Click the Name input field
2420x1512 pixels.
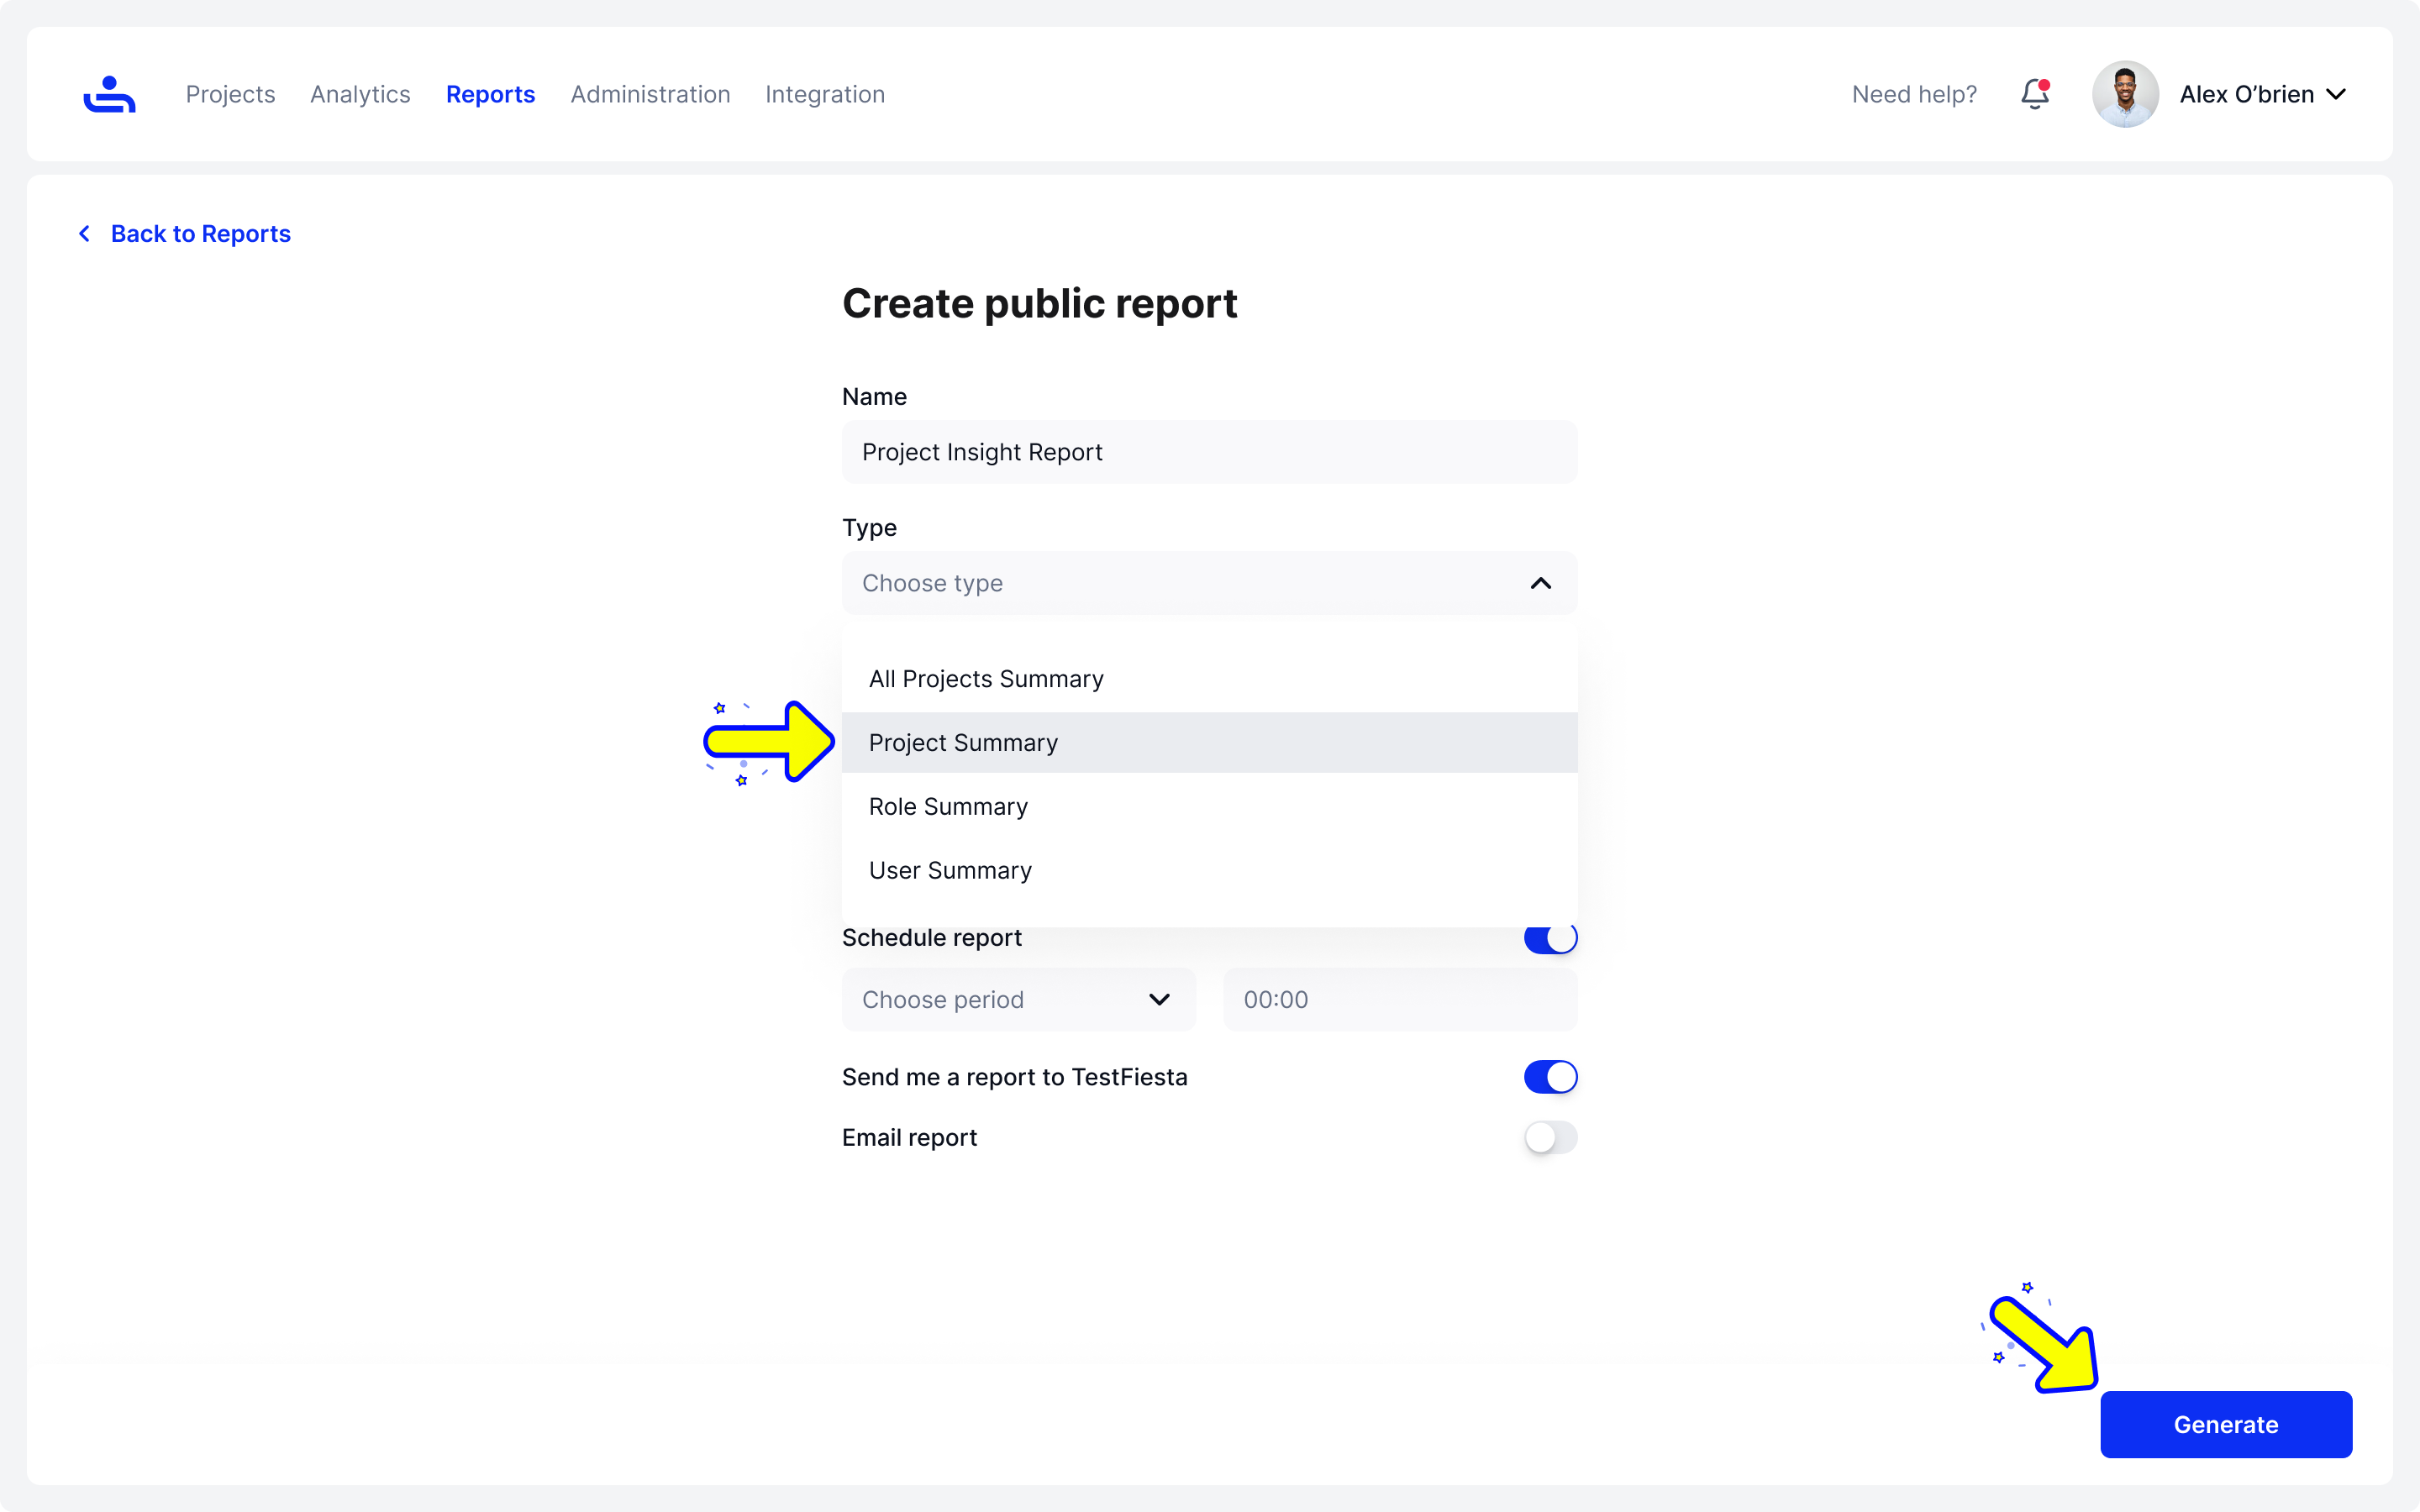(1208, 452)
